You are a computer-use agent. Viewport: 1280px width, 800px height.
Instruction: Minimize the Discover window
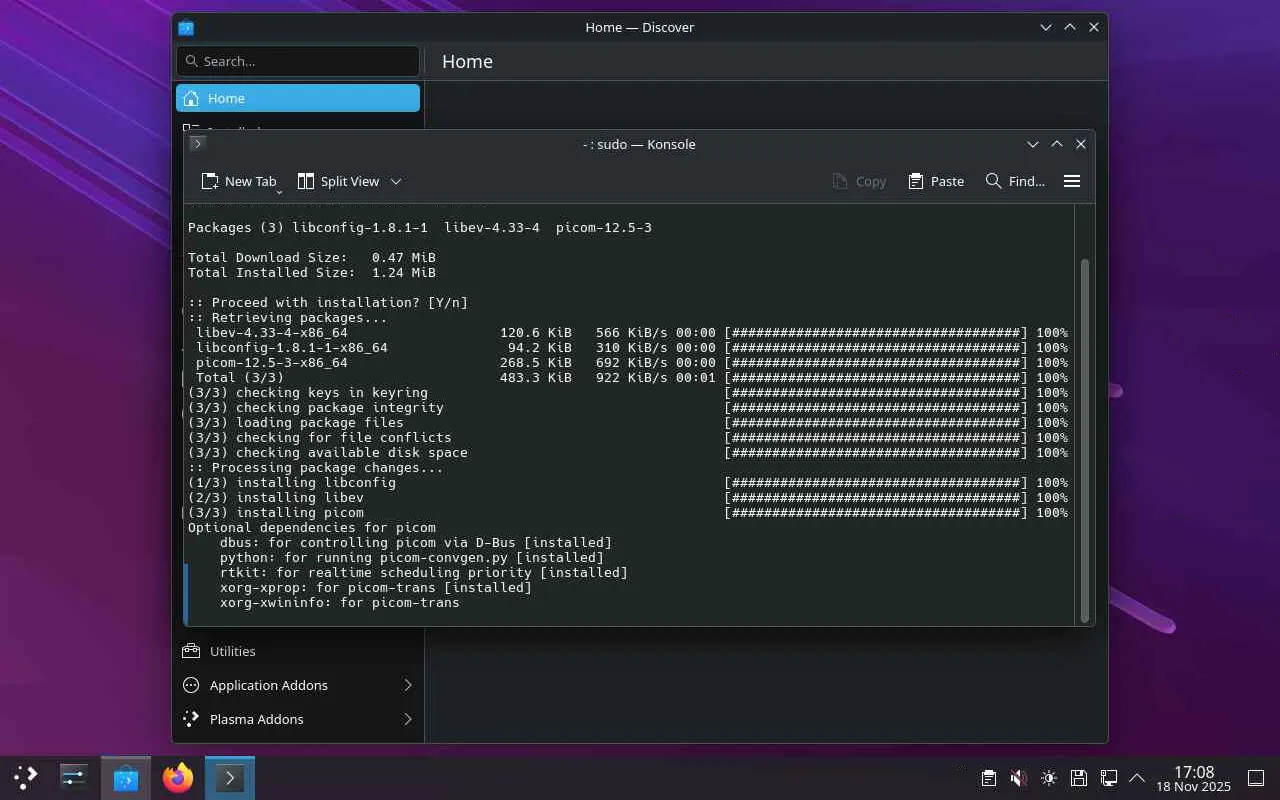pyautogui.click(x=1046, y=27)
